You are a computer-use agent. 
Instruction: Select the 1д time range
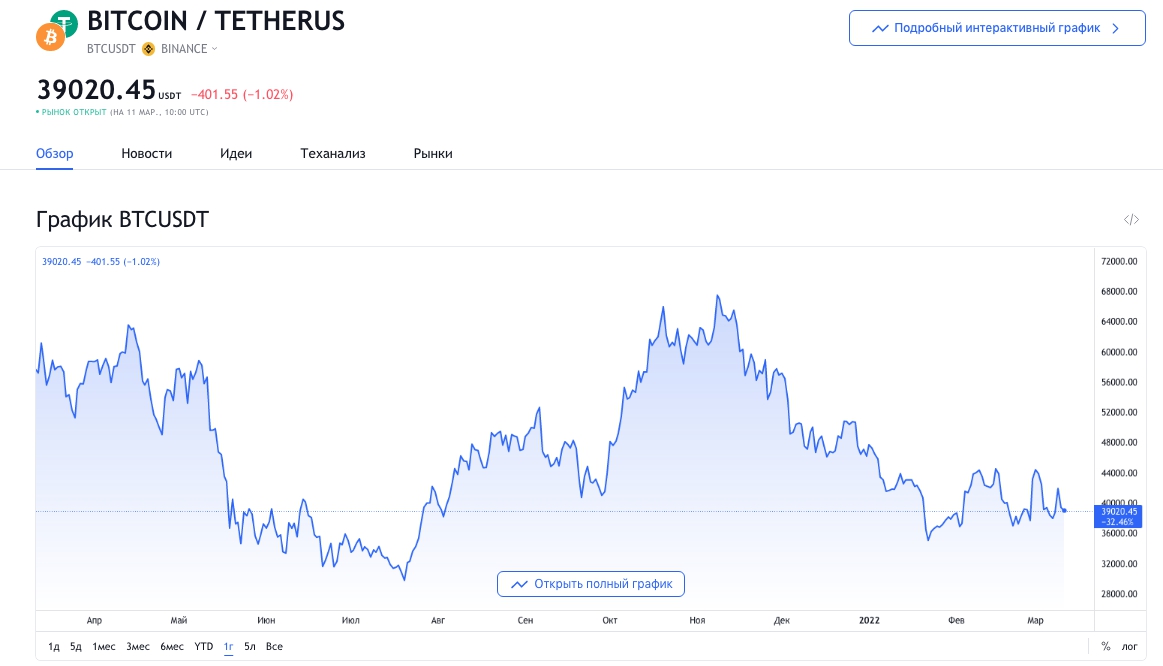point(54,647)
